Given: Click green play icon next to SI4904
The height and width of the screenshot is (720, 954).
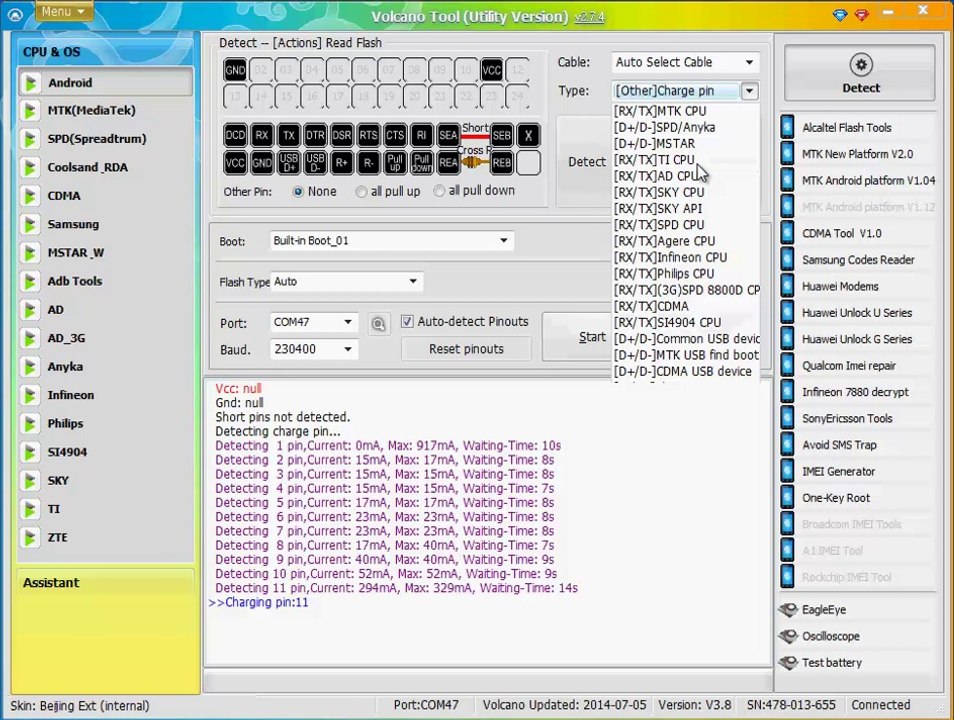Looking at the screenshot, I should pyautogui.click(x=30, y=452).
